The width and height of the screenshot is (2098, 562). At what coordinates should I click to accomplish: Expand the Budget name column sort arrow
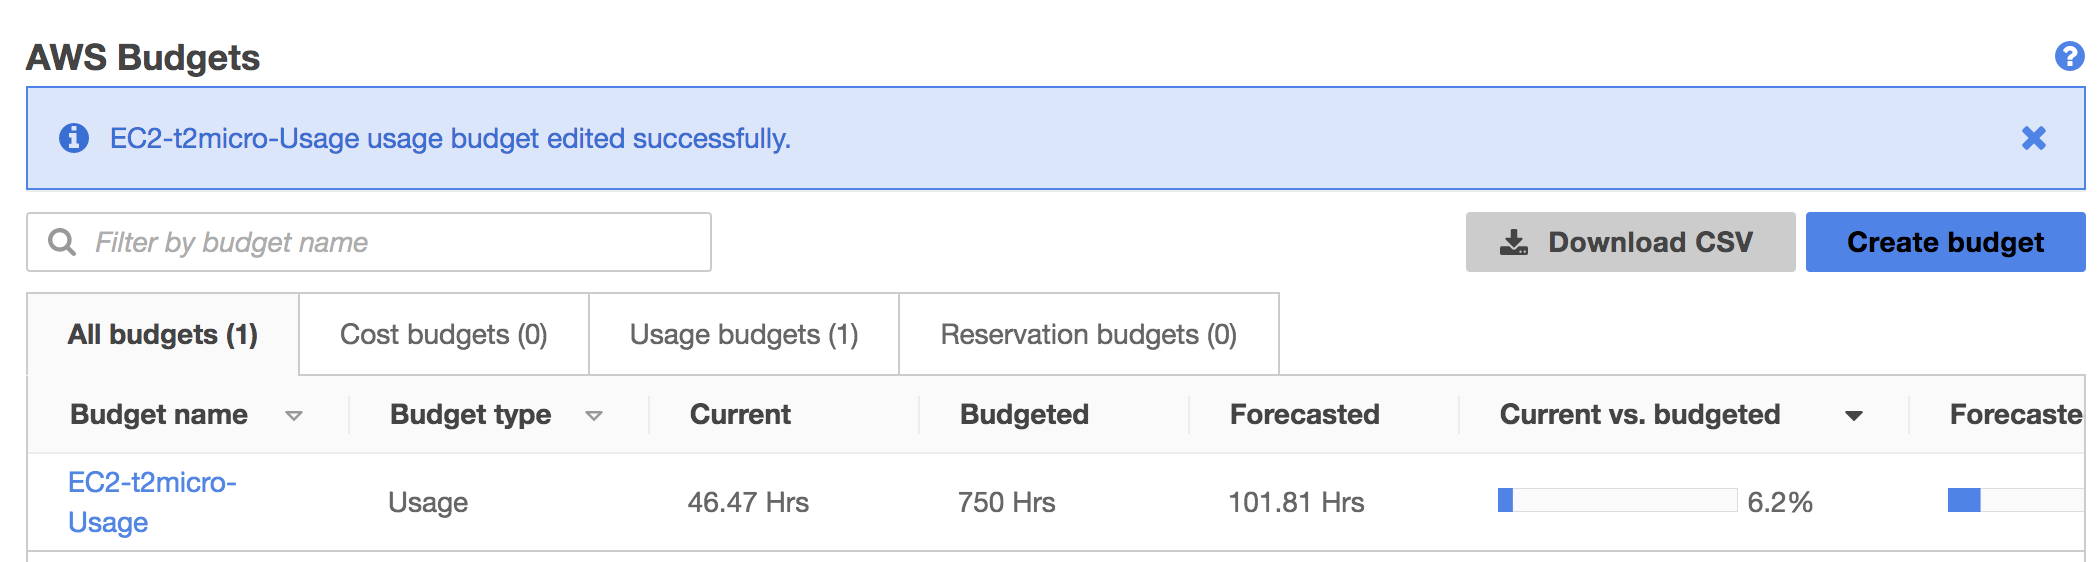pyautogui.click(x=294, y=416)
